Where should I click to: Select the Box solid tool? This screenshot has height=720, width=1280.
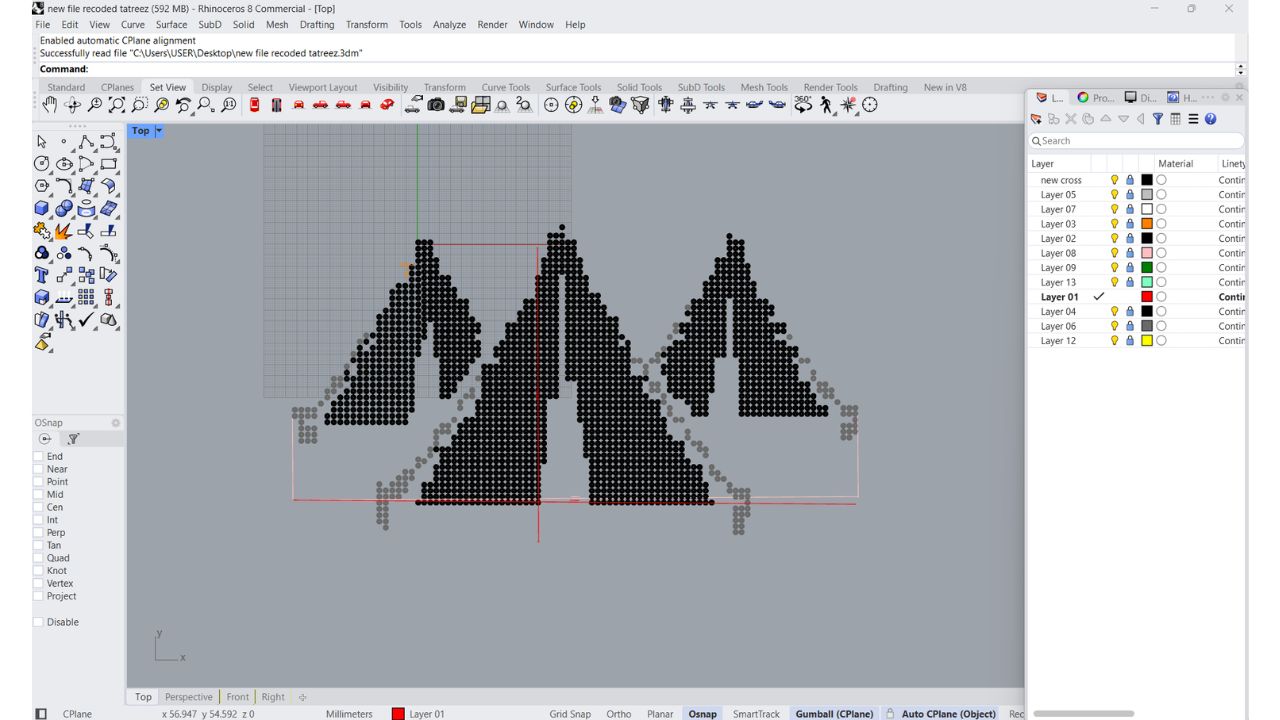[x=42, y=208]
